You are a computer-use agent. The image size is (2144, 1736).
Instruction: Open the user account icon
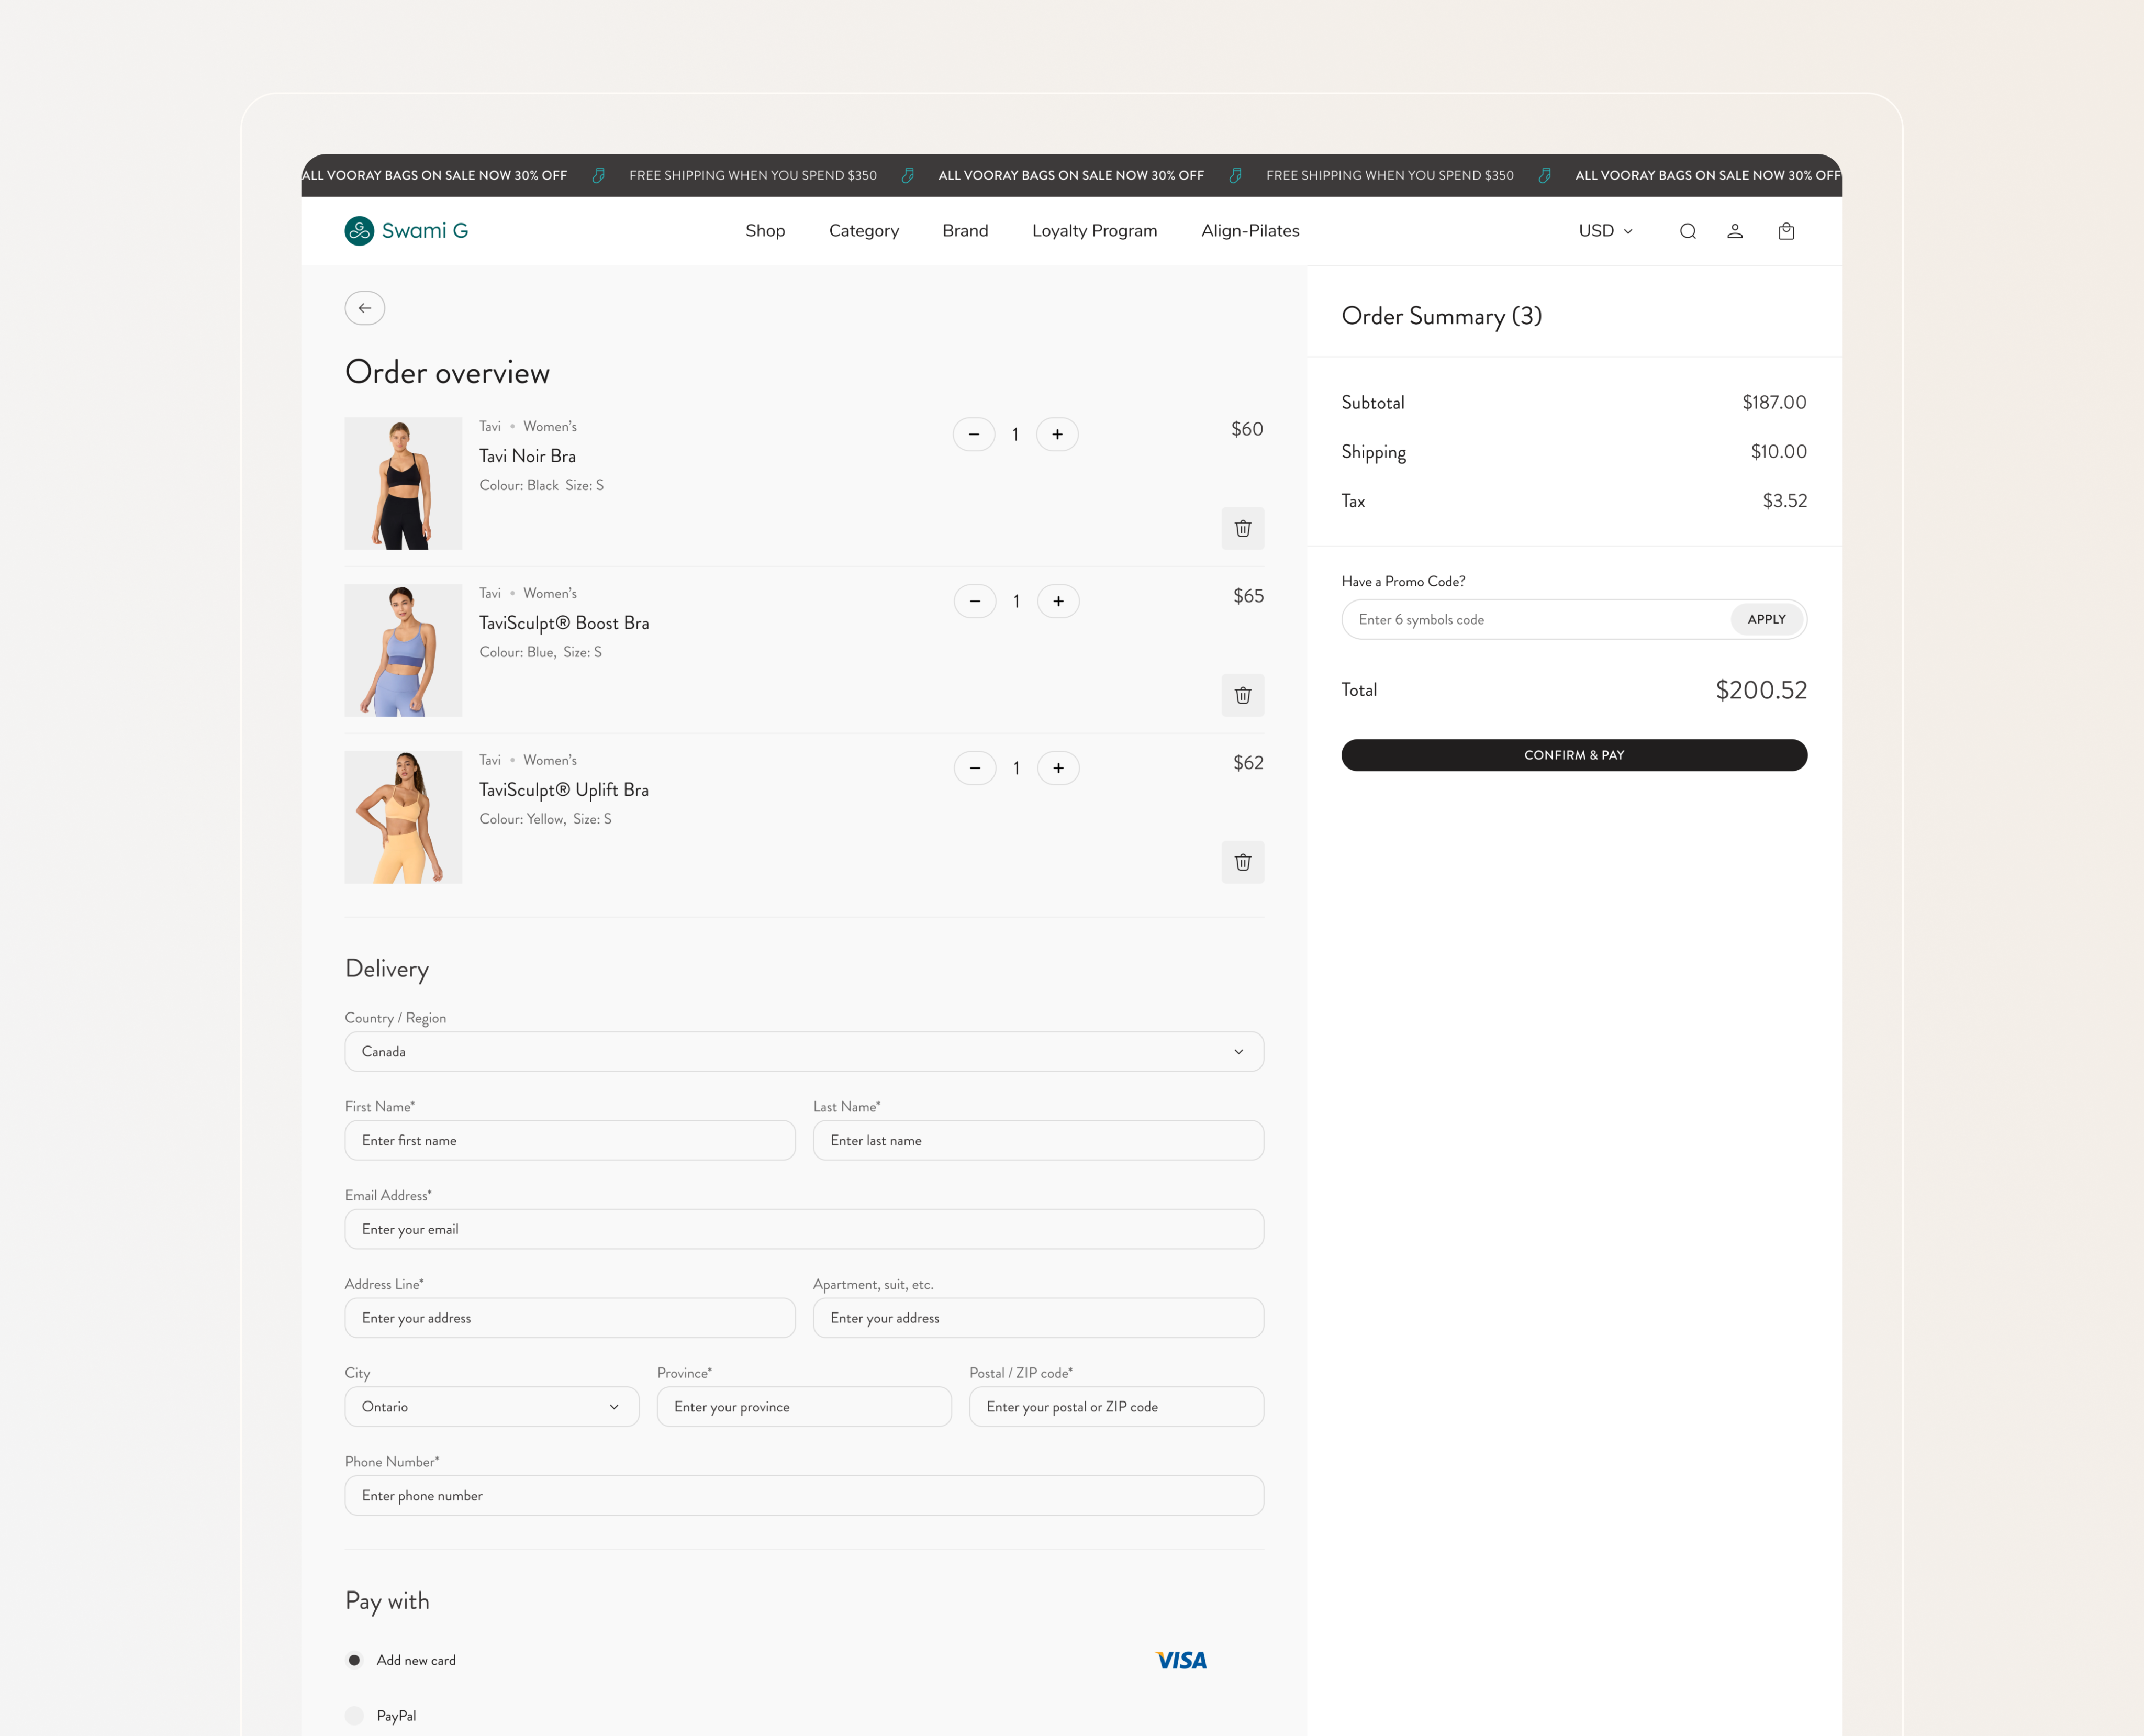click(1735, 231)
